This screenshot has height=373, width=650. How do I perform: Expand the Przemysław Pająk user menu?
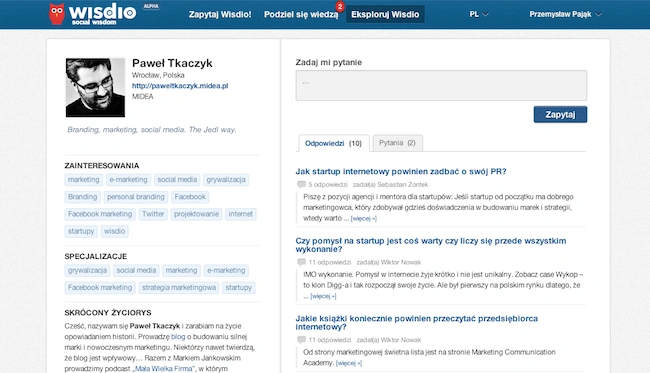point(565,14)
